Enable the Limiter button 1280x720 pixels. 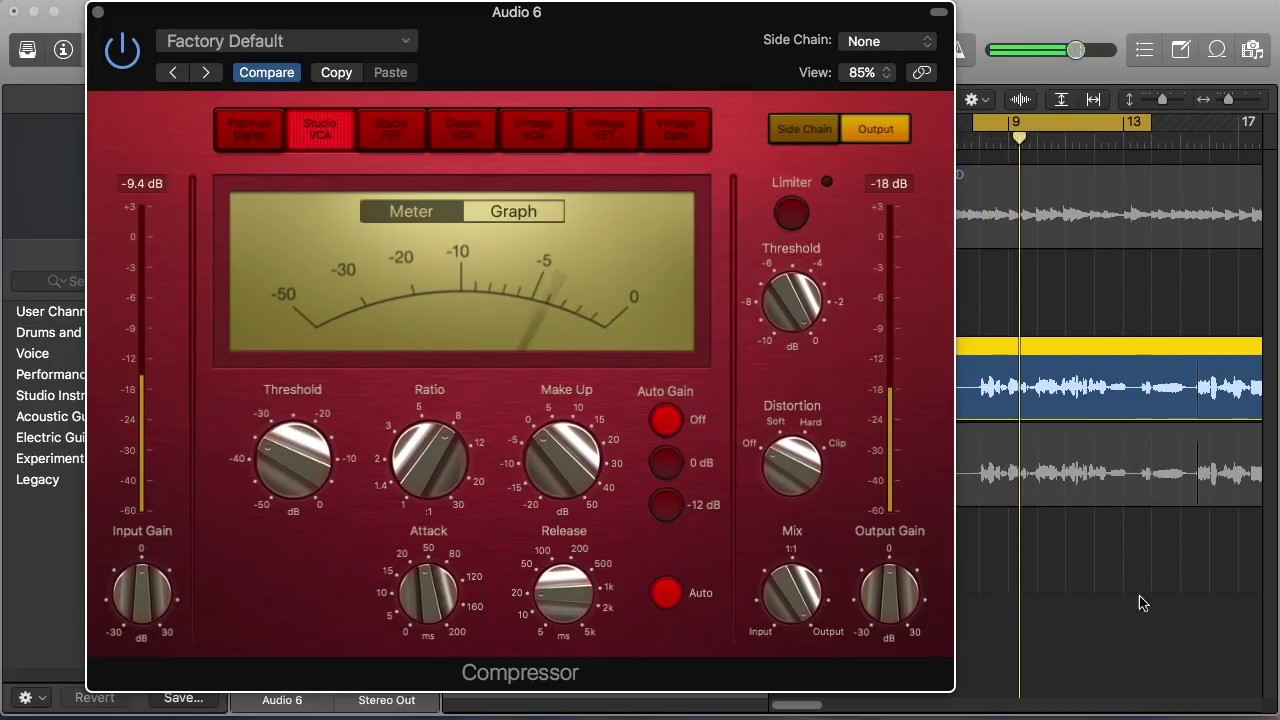[x=791, y=213]
